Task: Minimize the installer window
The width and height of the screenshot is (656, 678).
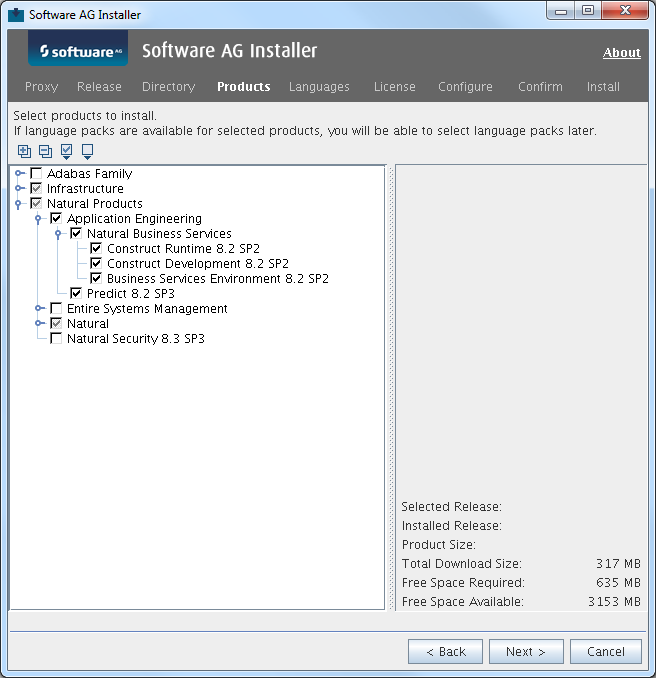Action: (x=561, y=10)
